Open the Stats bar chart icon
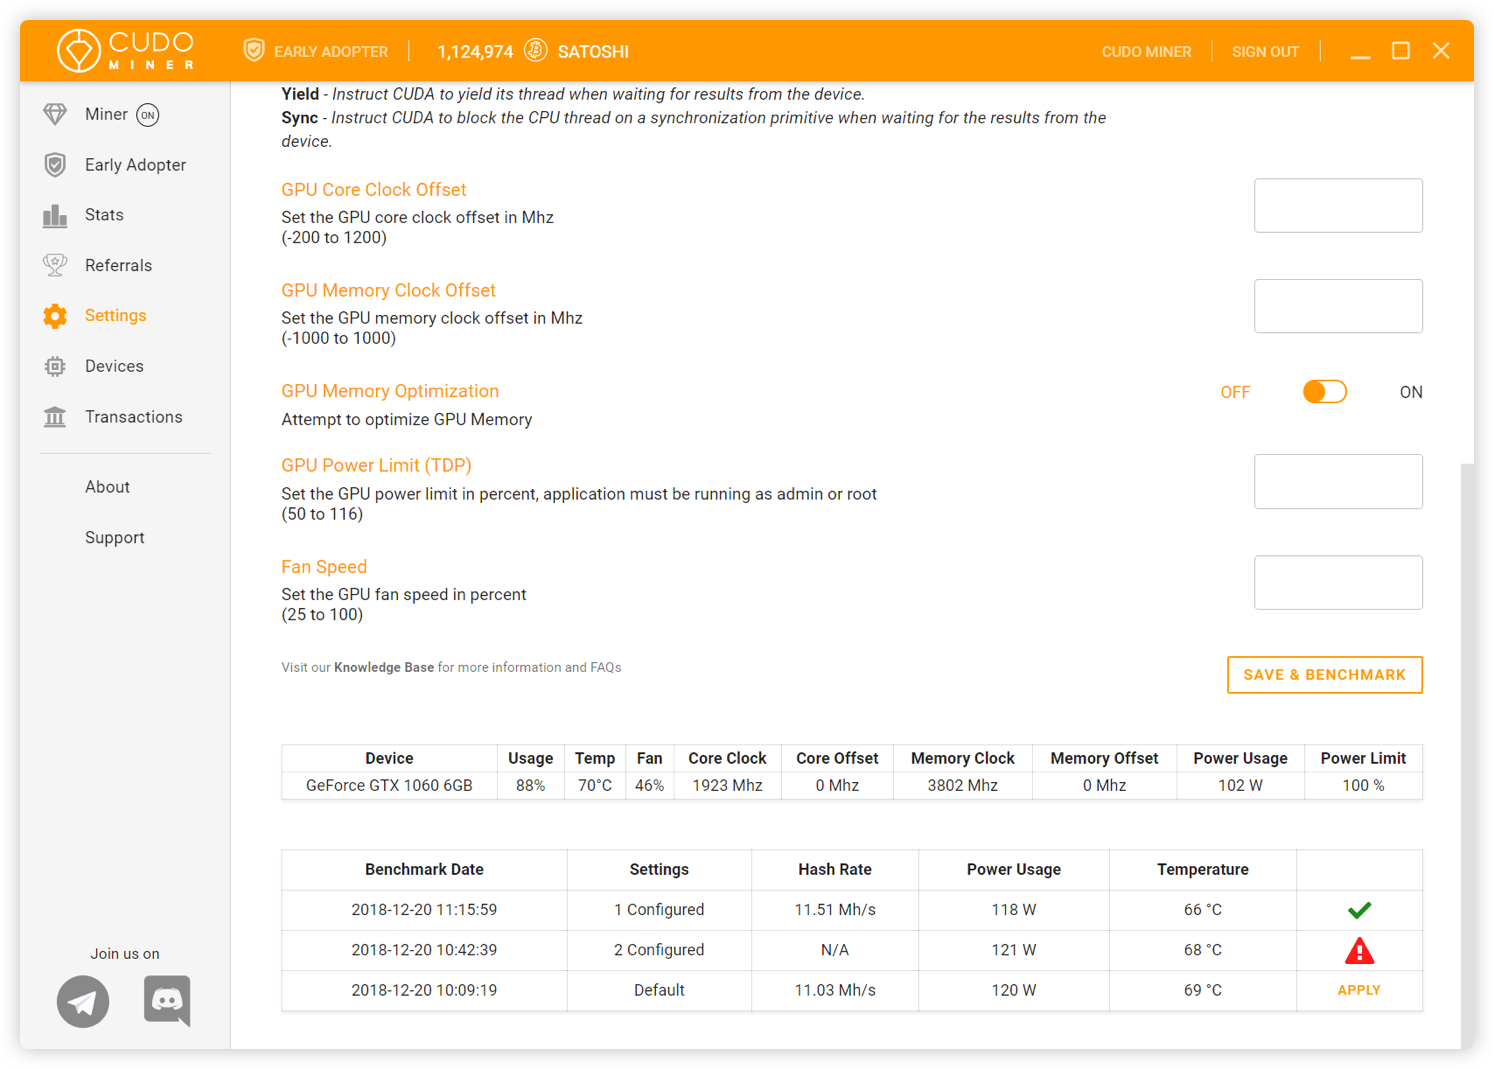Viewport: 1494px width, 1069px height. coord(55,214)
